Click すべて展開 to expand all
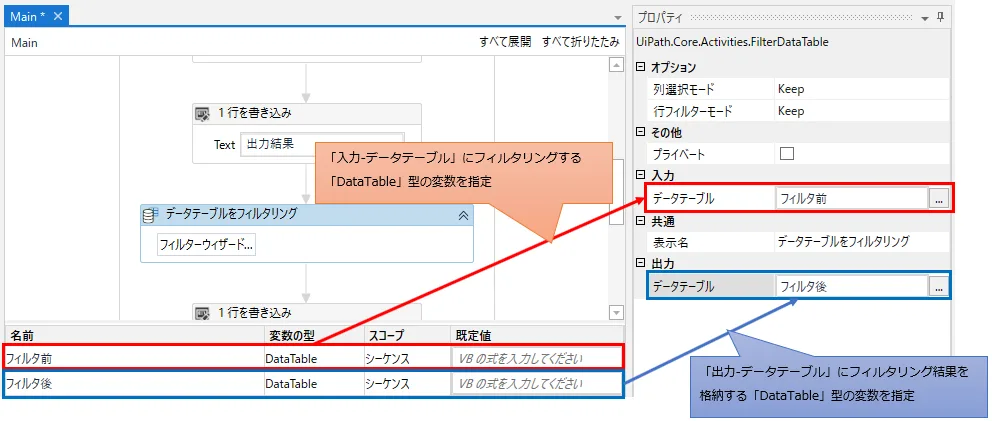Viewport: 992px width, 421px height. tap(505, 42)
